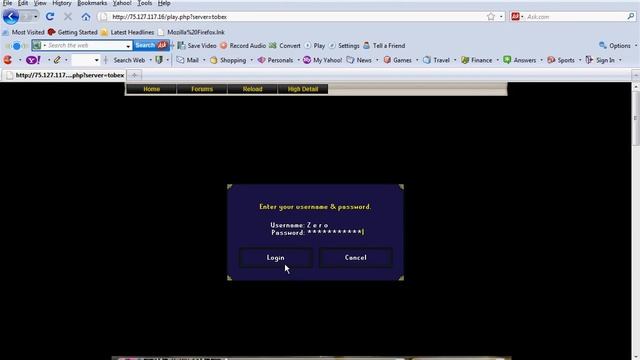Open Yahoo Finance icon
The image size is (640, 360).
(465, 60)
